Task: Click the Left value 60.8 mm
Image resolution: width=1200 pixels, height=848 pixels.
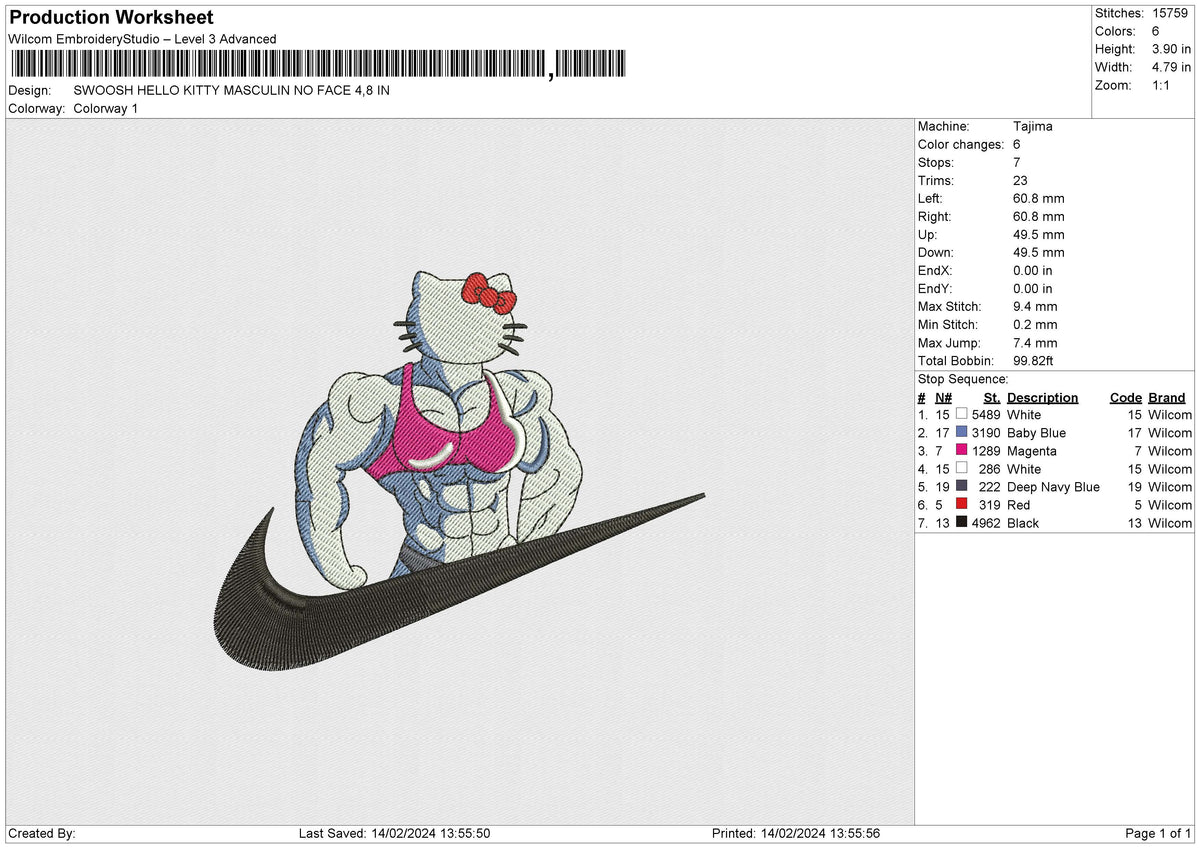Action: 1039,198
